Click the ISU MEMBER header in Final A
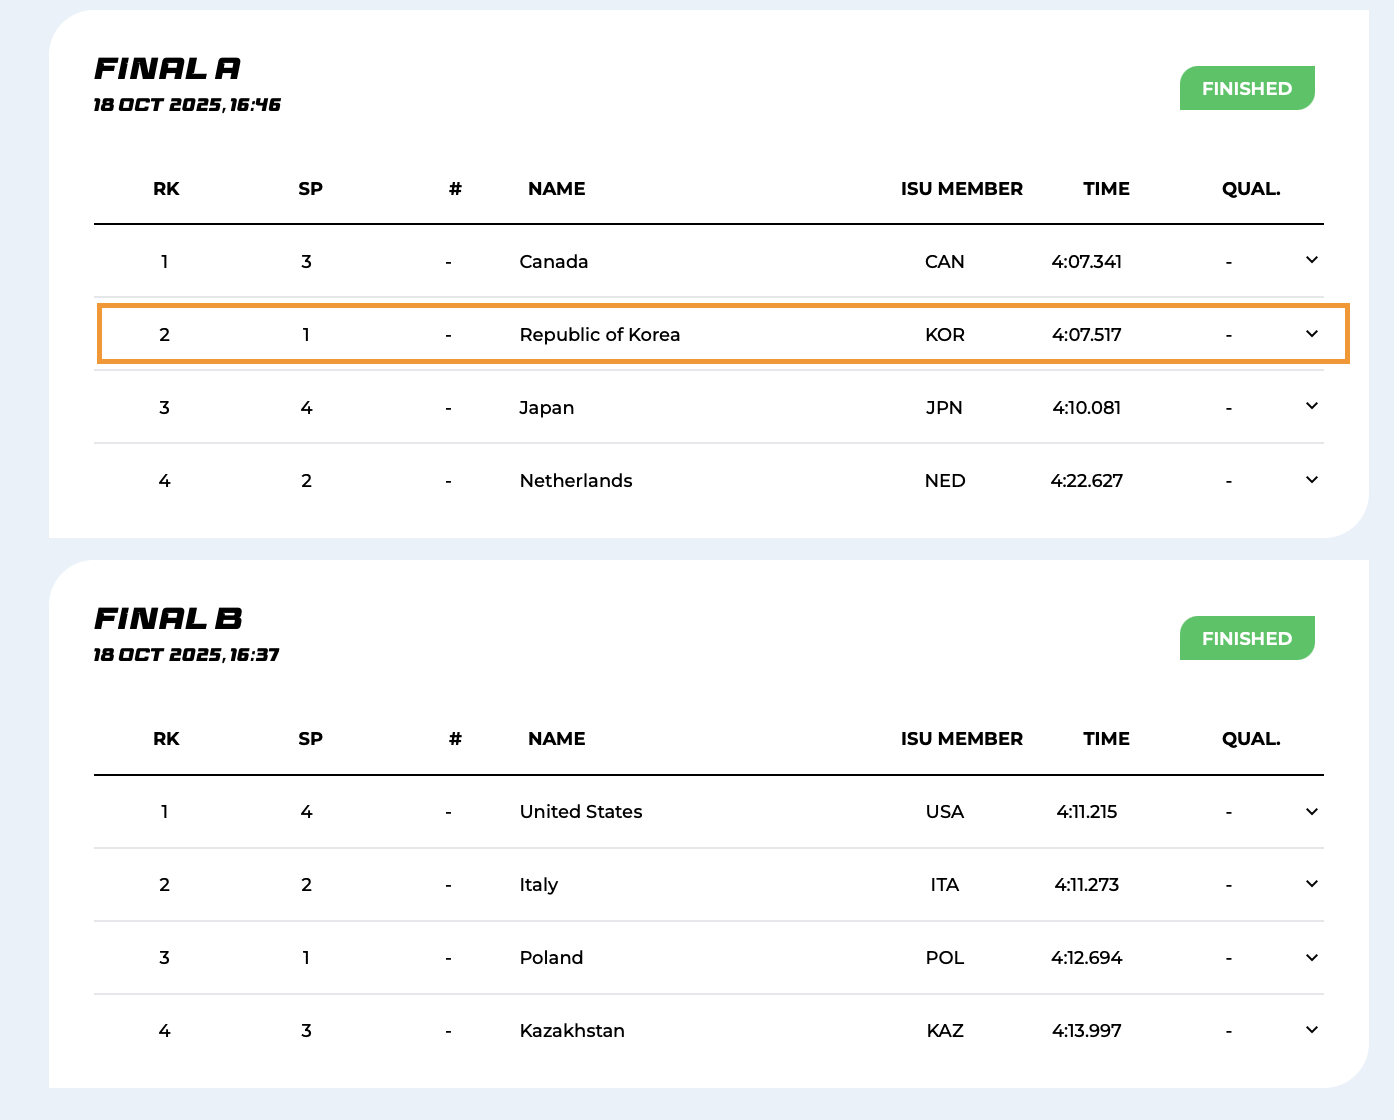Viewport: 1394px width, 1120px height. [x=961, y=189]
